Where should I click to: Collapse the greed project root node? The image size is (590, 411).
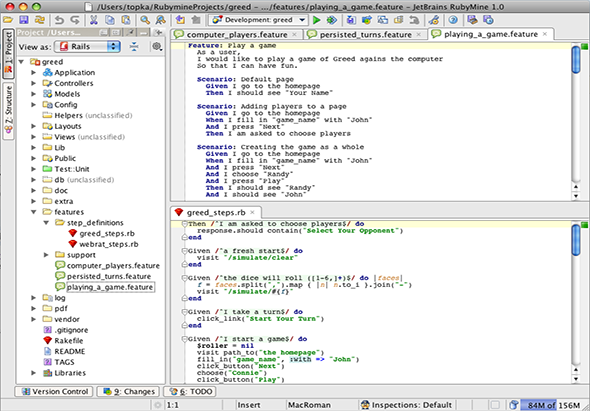coord(21,62)
